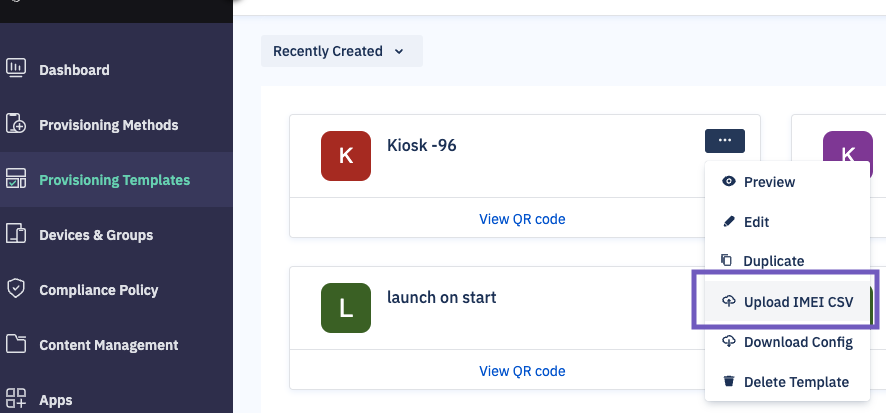Choose Upload IMEI CSV option

point(787,302)
